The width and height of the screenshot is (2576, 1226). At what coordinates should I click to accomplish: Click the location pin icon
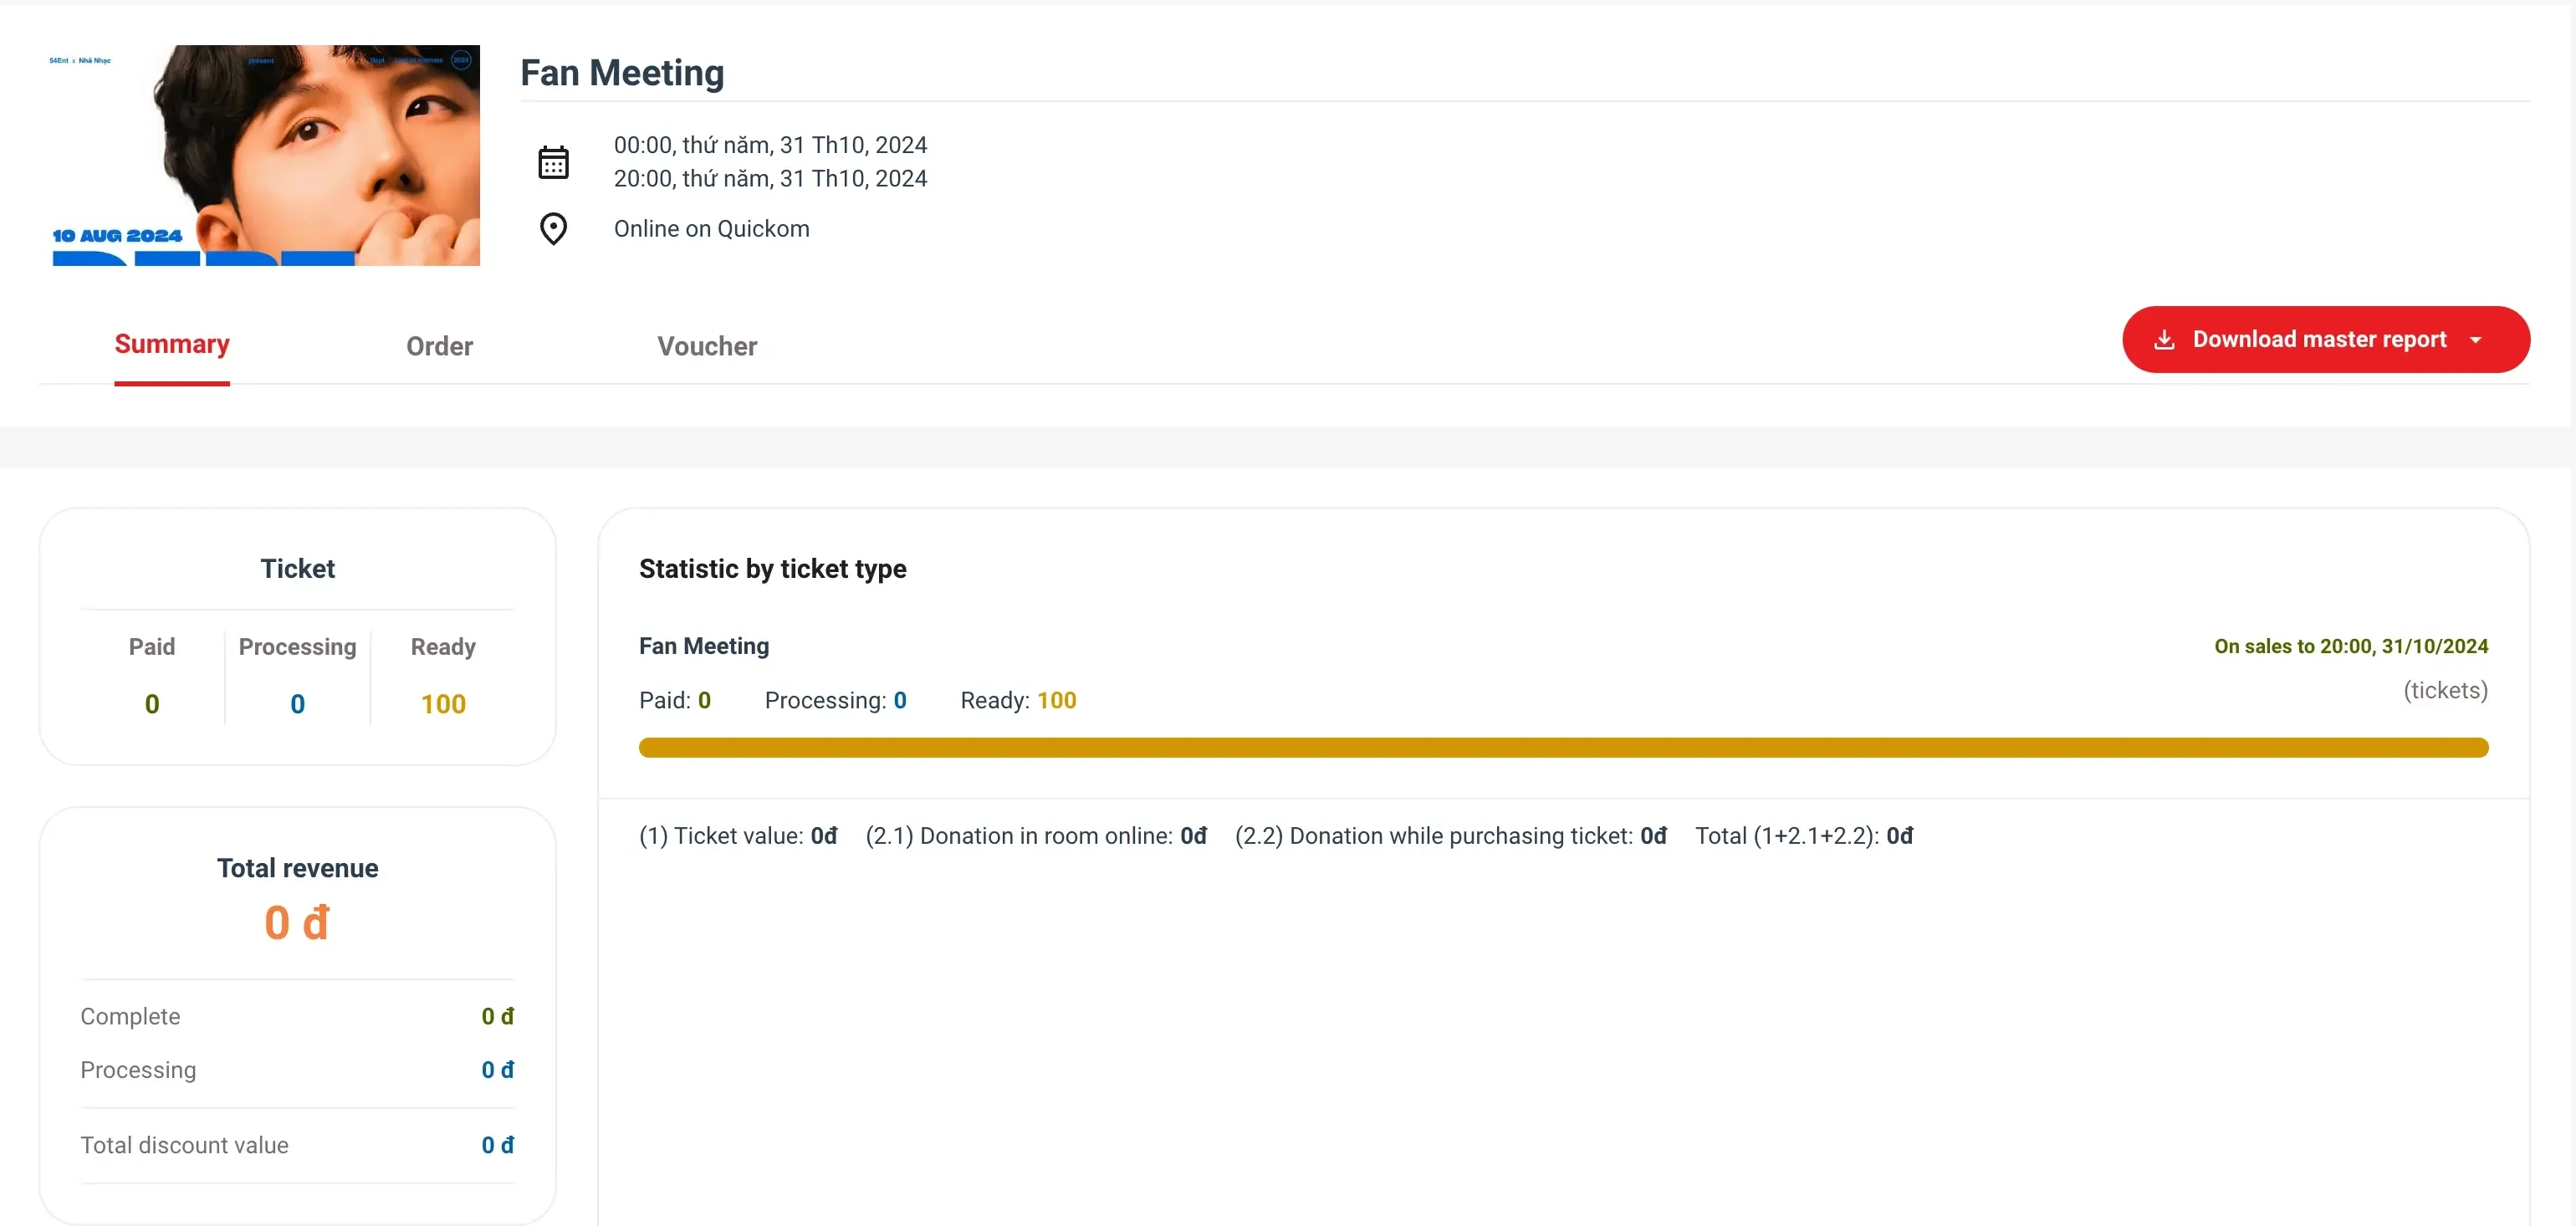click(x=553, y=229)
